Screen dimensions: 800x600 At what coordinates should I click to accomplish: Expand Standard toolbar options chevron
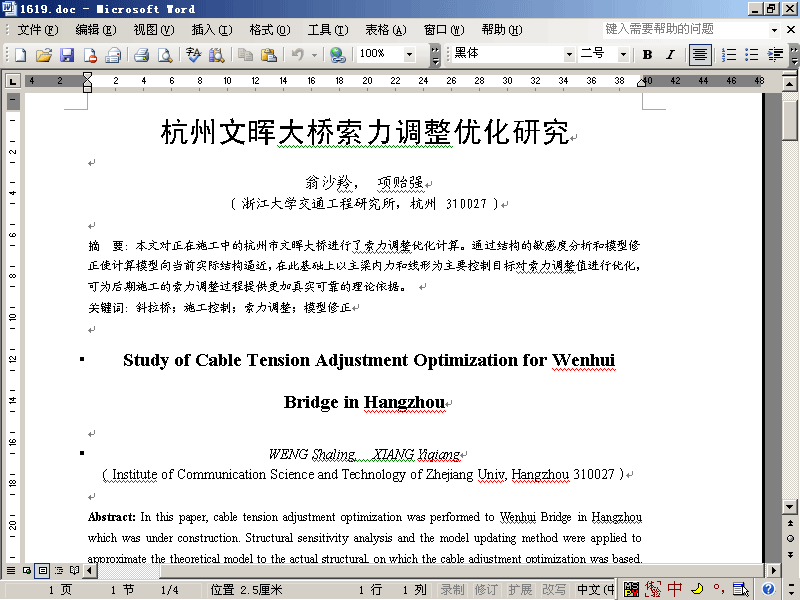click(435, 54)
